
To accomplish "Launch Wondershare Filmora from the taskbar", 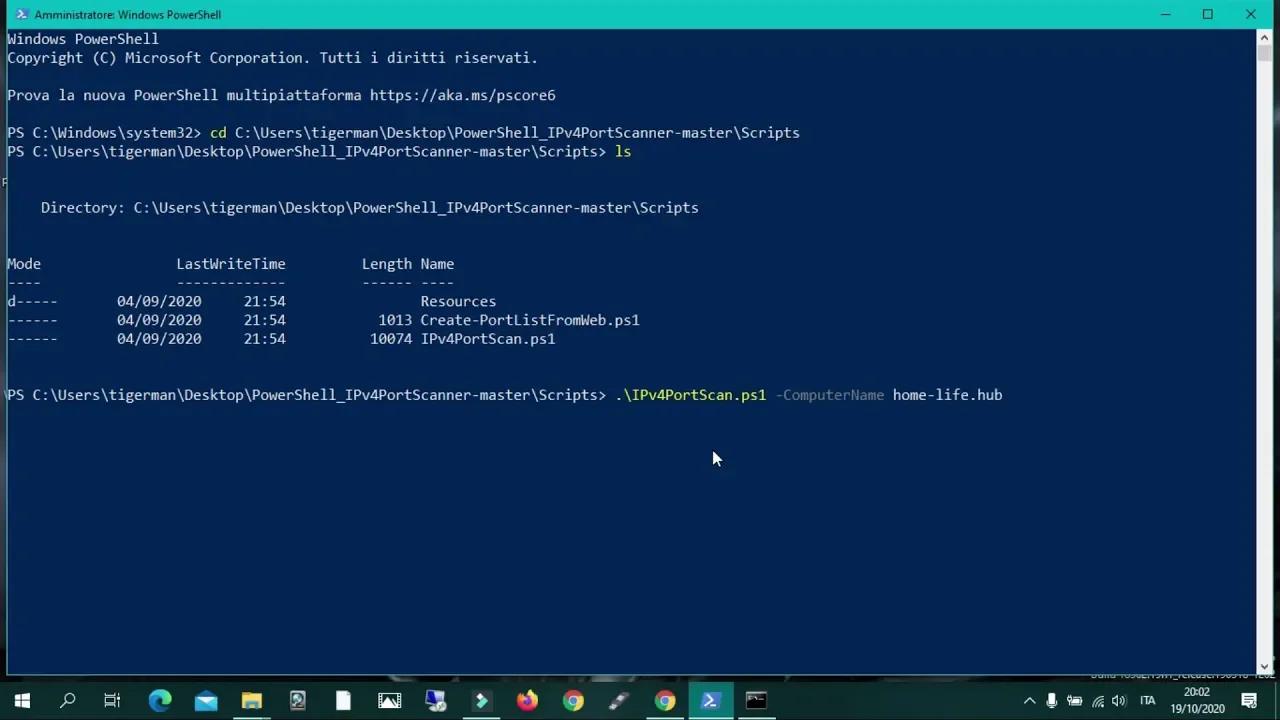I will point(481,700).
